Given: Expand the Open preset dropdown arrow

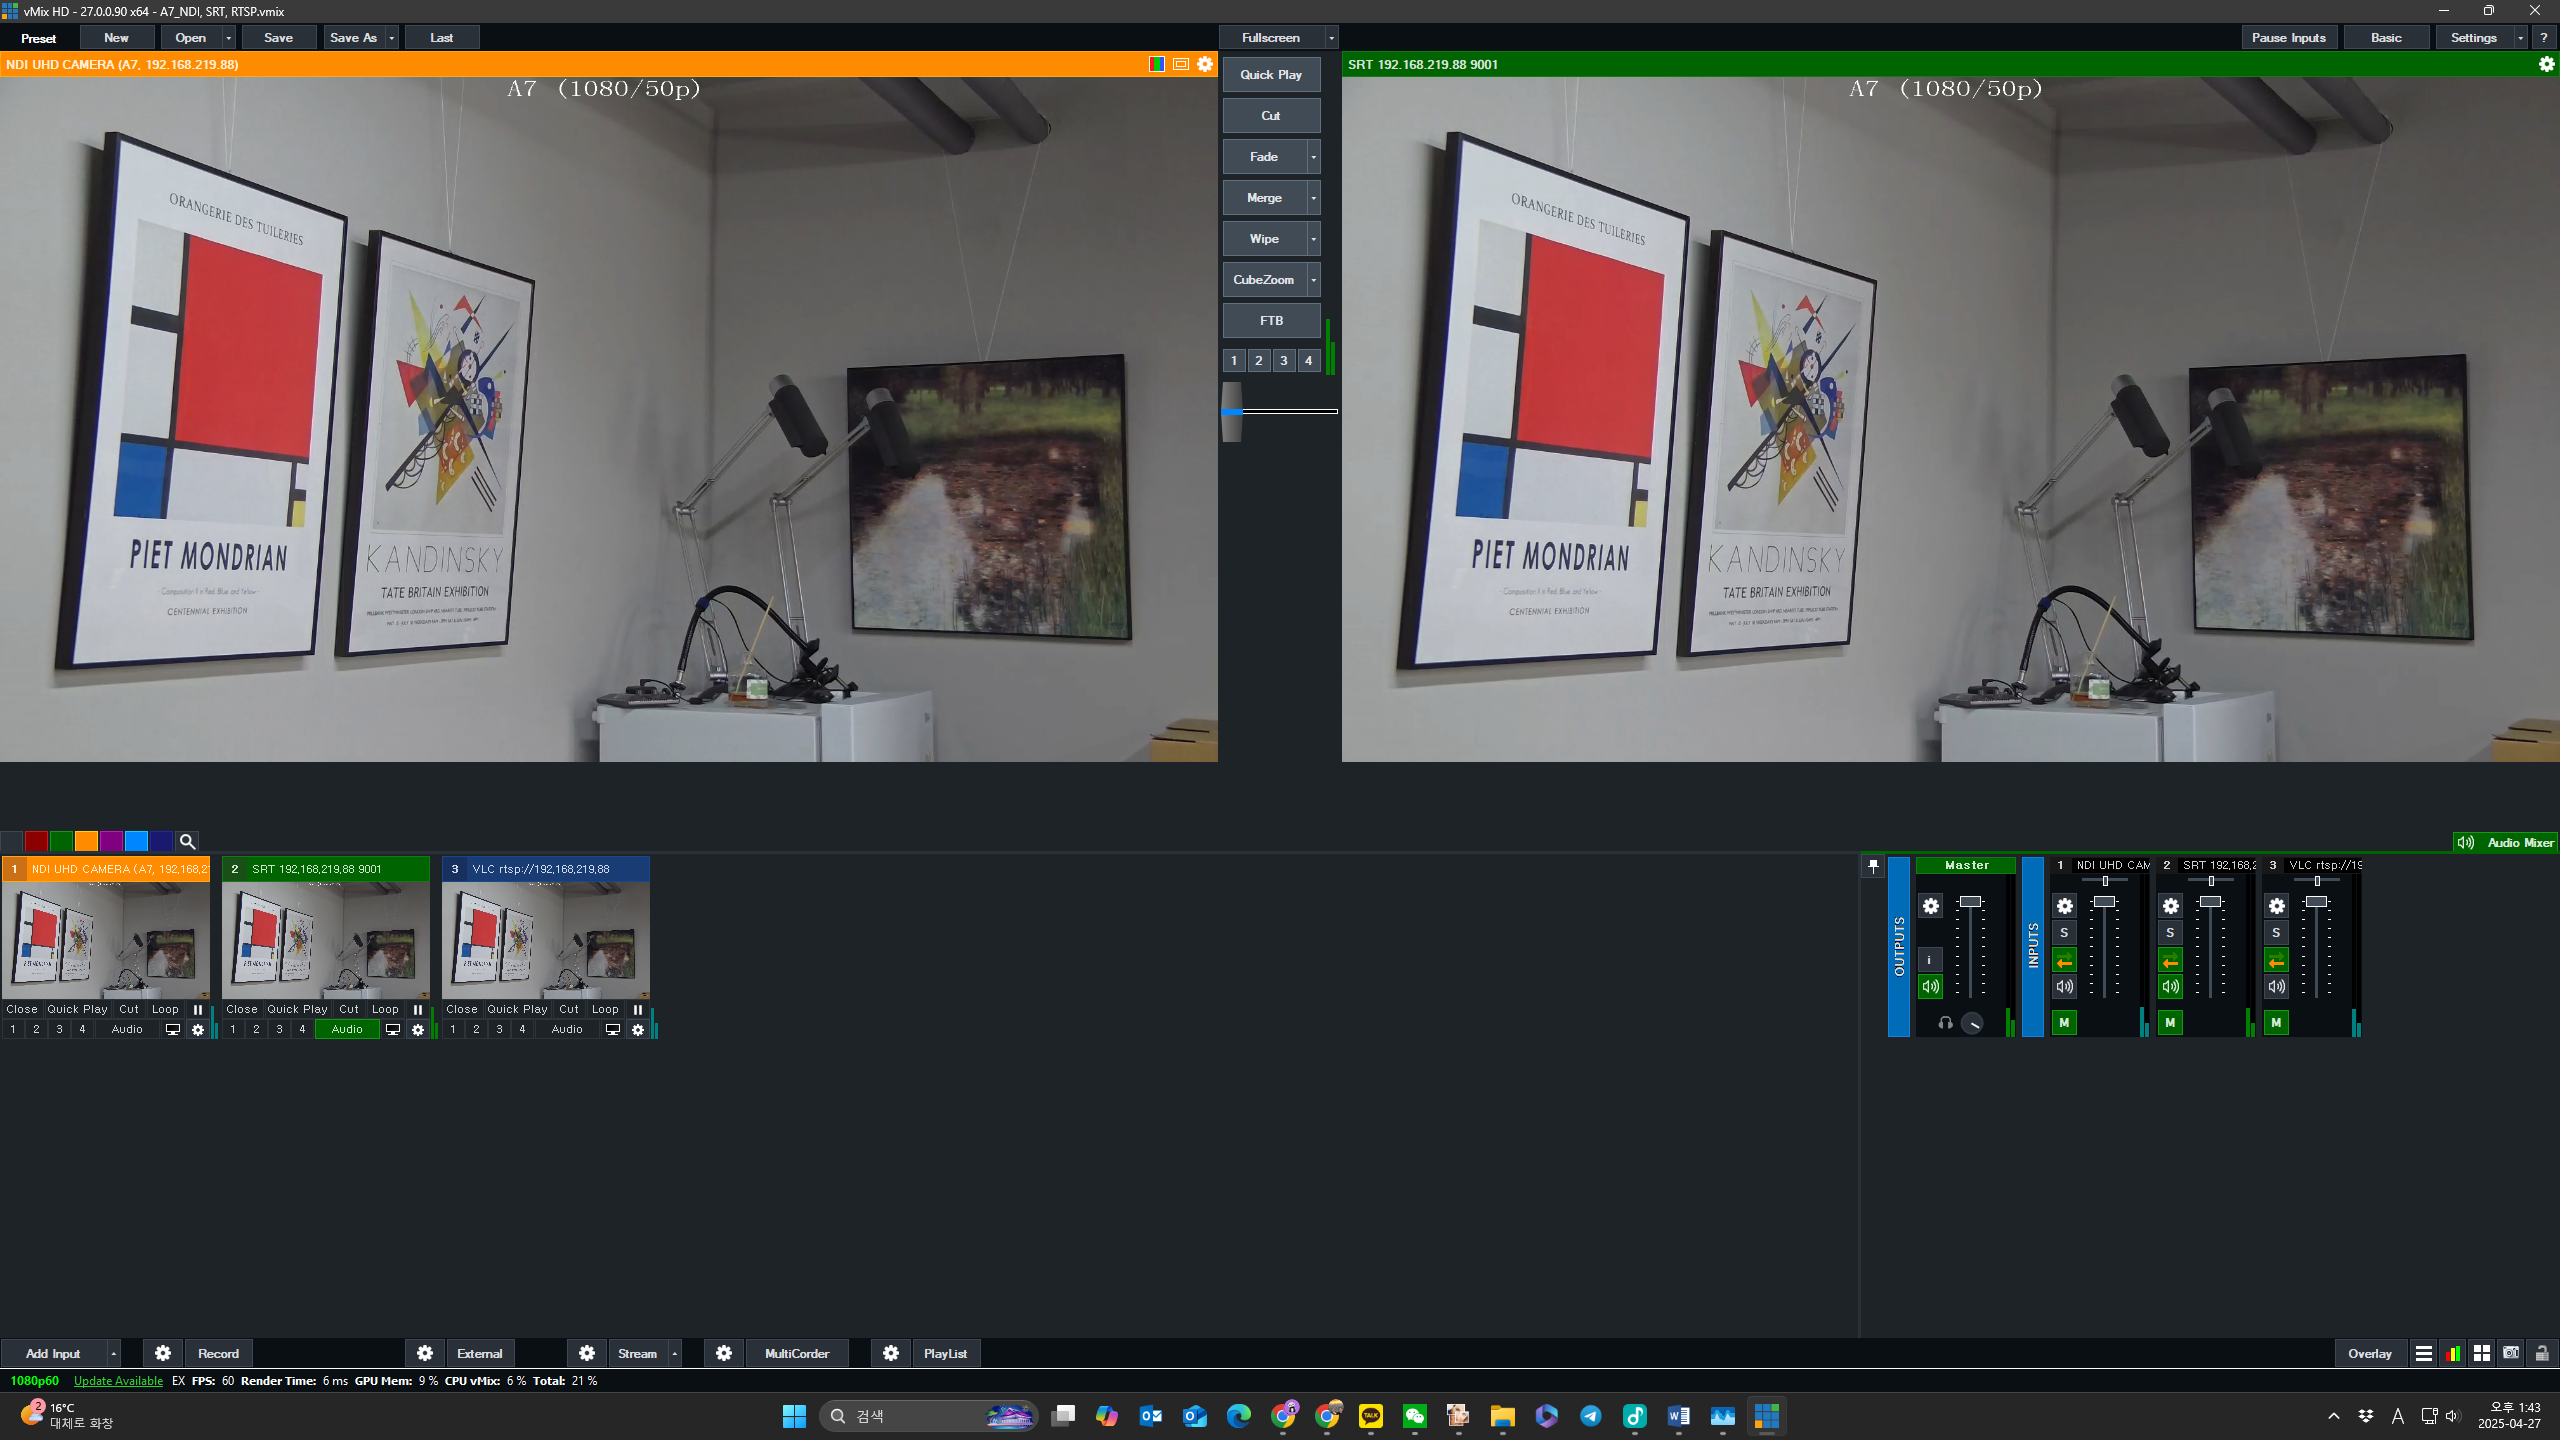Looking at the screenshot, I should point(229,38).
